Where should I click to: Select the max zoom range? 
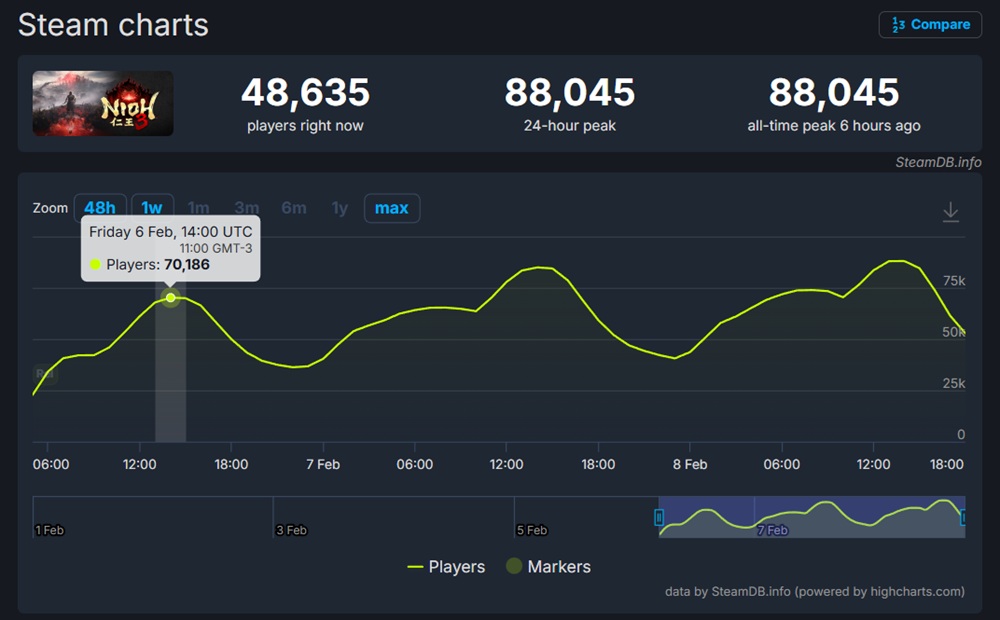click(x=391, y=208)
